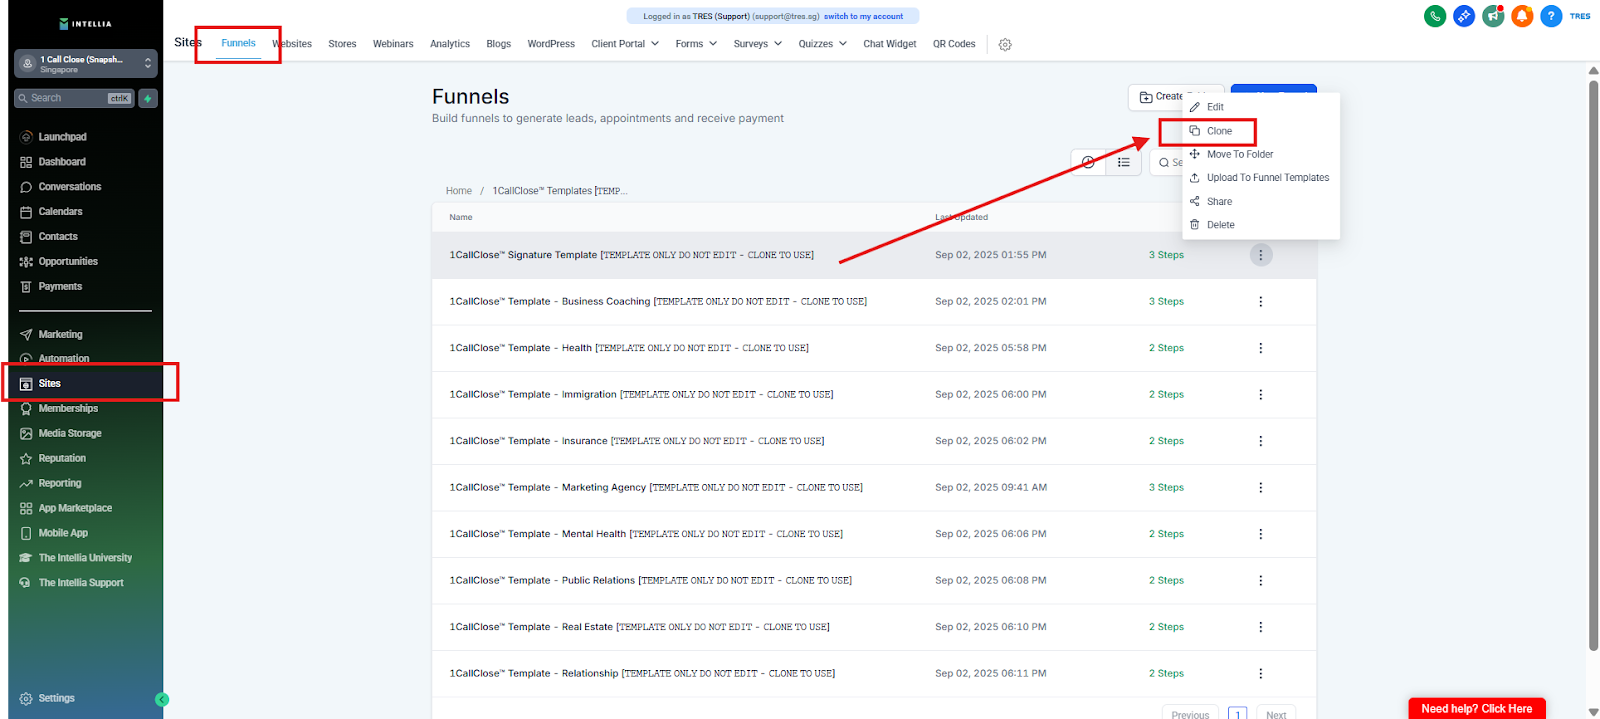Expand the 1 Call Close account switcher
Screen dimensions: 1600x719
pyautogui.click(x=86, y=63)
